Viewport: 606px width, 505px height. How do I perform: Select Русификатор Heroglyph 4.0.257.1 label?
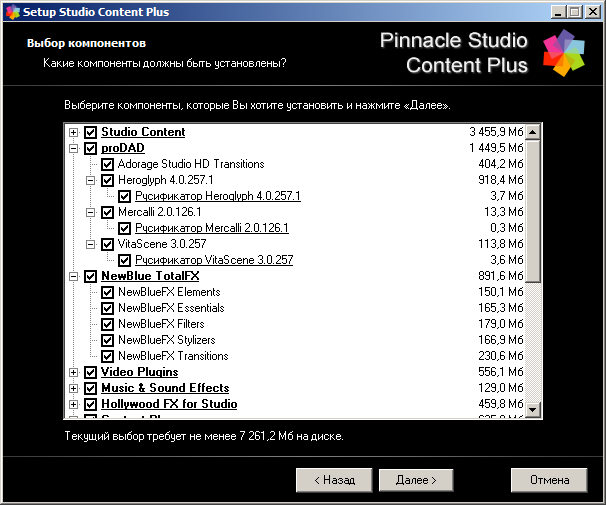pyautogui.click(x=218, y=196)
